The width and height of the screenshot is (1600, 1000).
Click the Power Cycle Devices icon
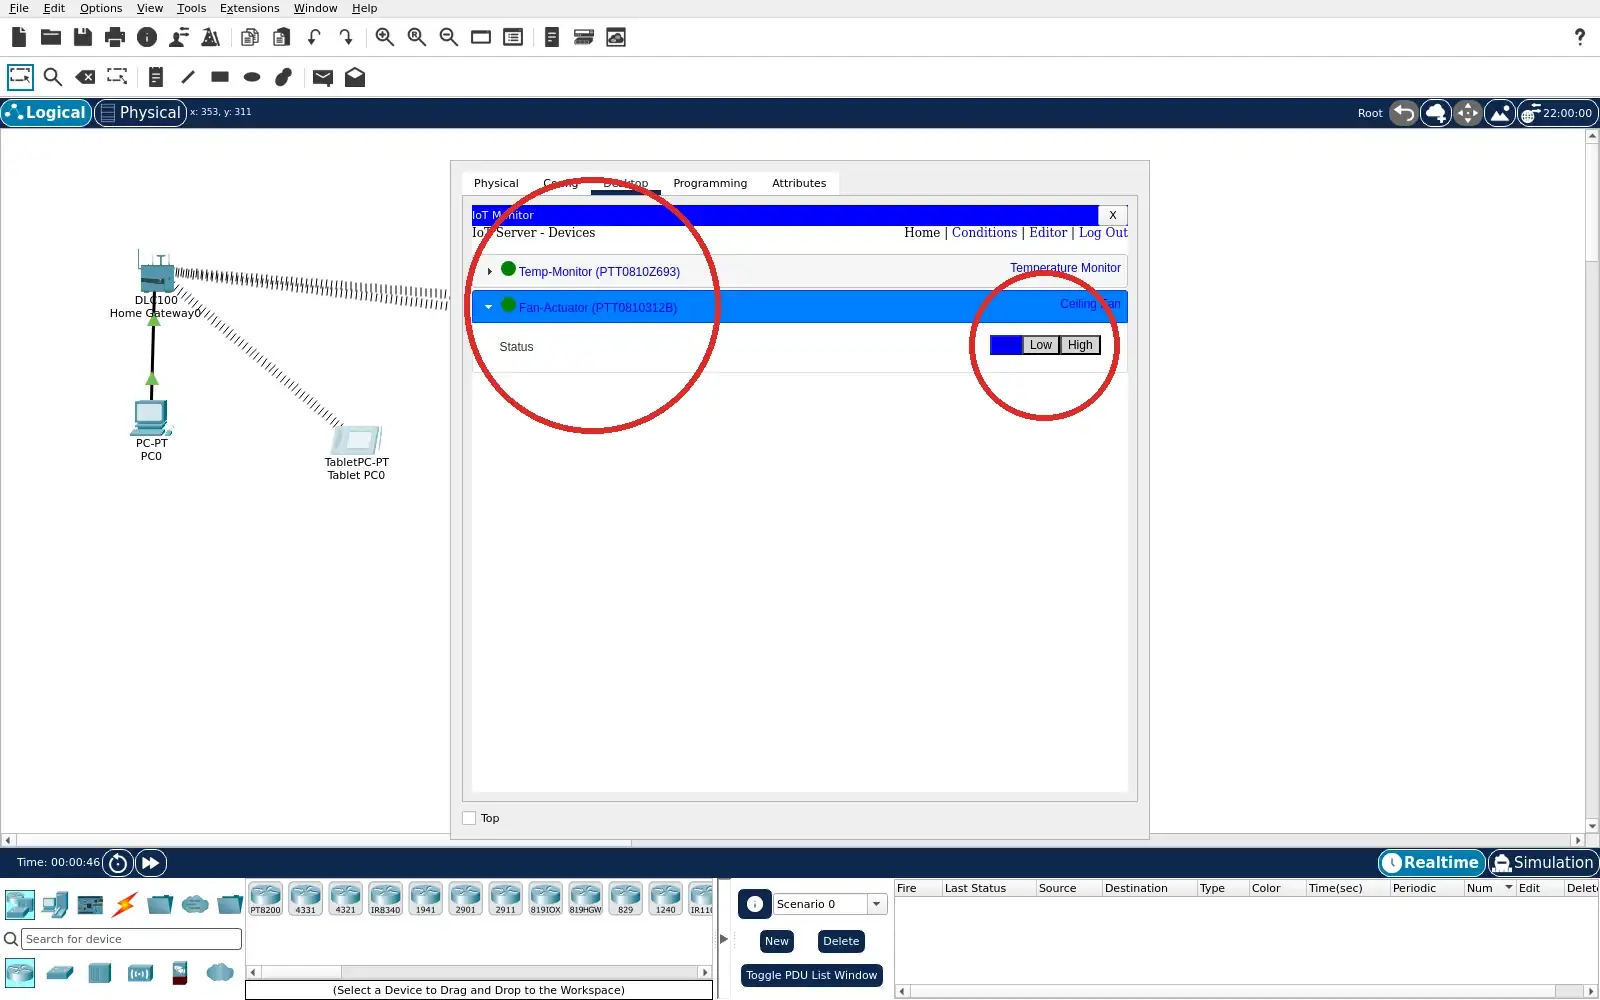click(118, 863)
